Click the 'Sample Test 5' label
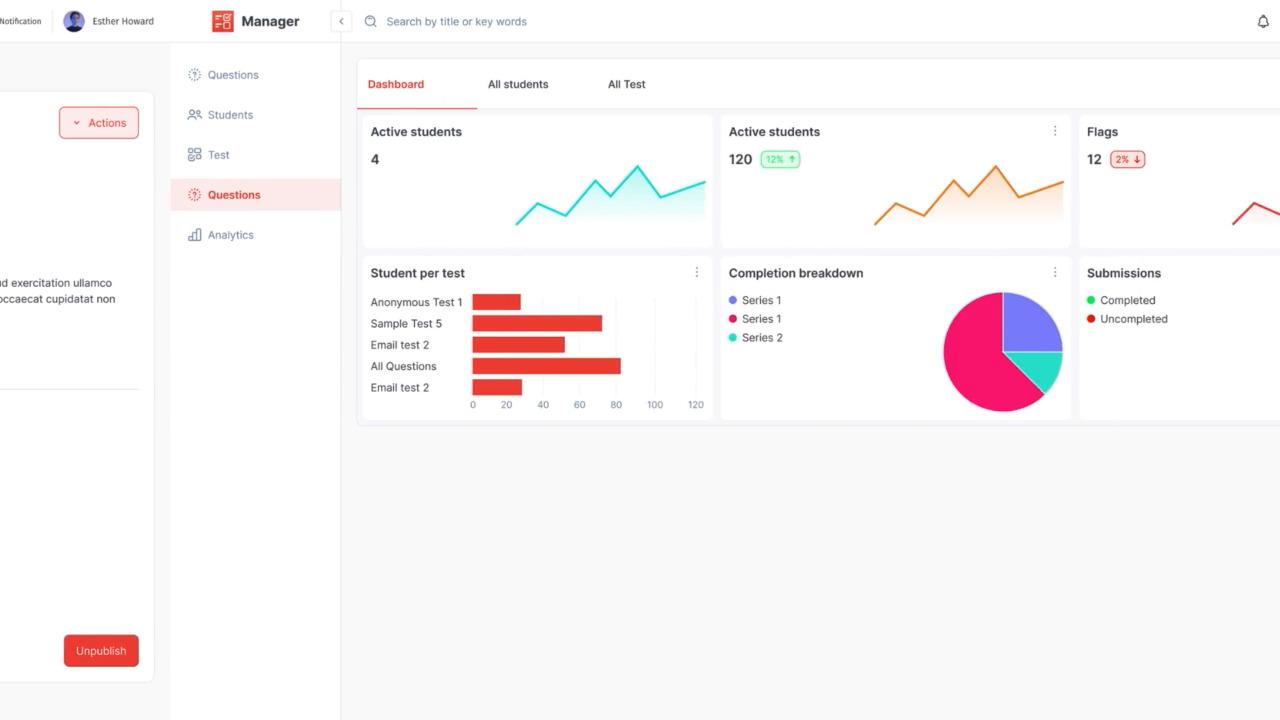 click(406, 324)
